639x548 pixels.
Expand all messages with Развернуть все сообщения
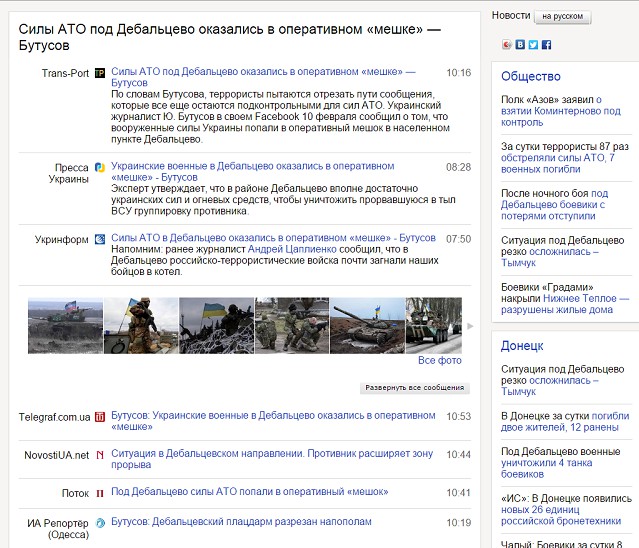[414, 387]
